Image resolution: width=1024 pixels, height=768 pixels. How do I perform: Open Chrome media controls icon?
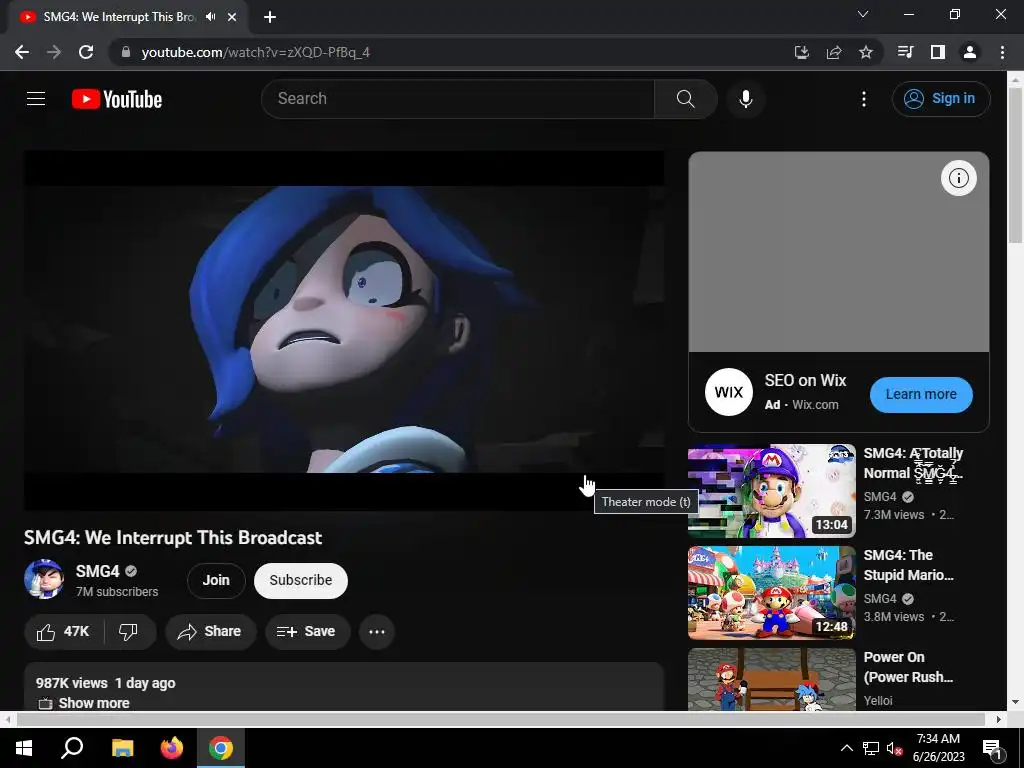click(905, 52)
